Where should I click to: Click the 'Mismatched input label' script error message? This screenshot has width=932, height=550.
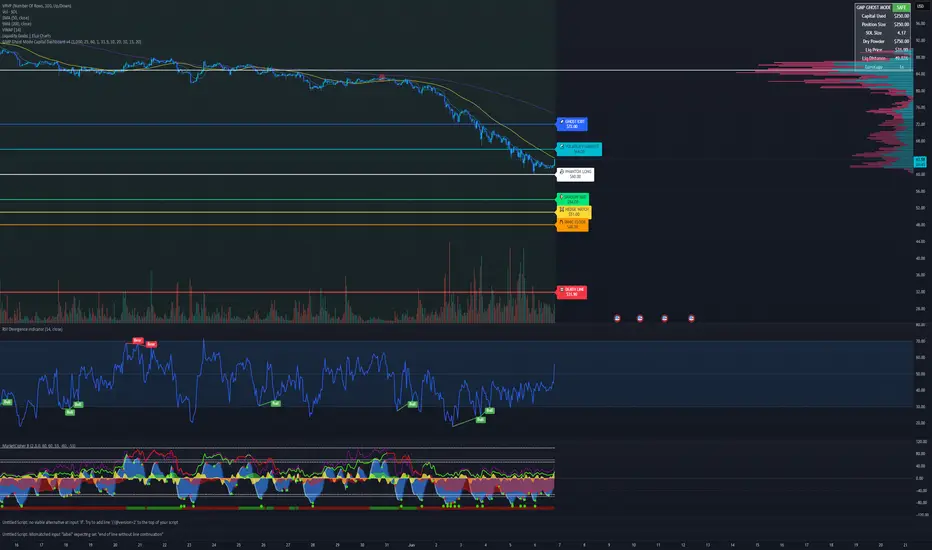83,534
